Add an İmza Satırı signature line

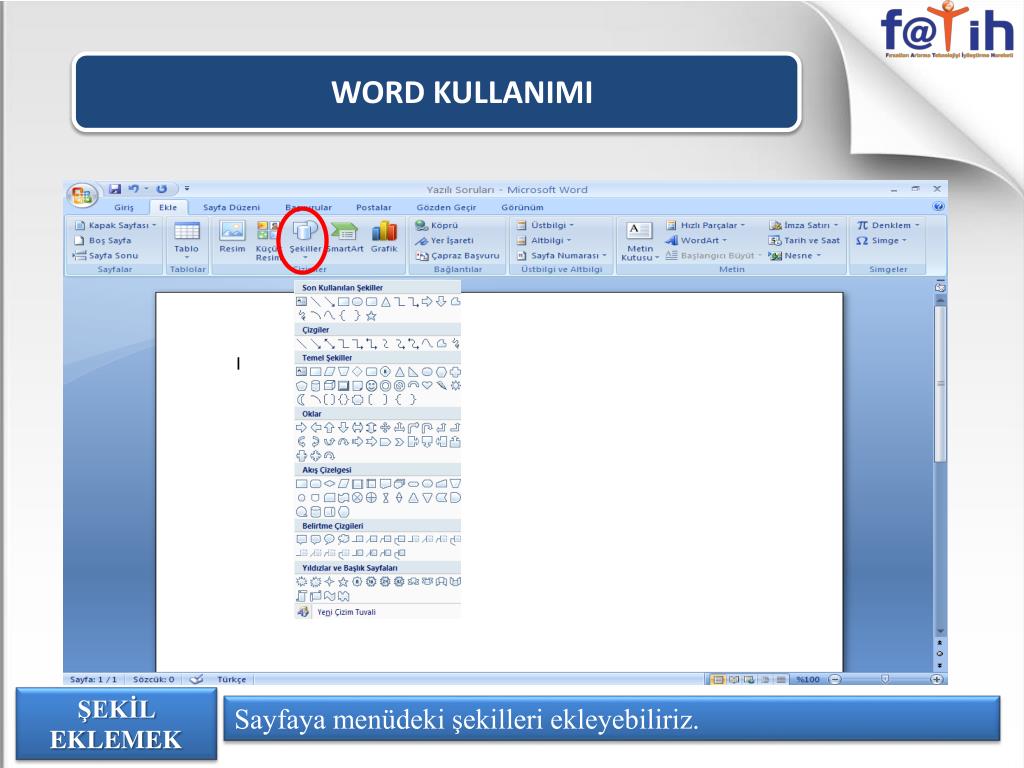point(804,225)
